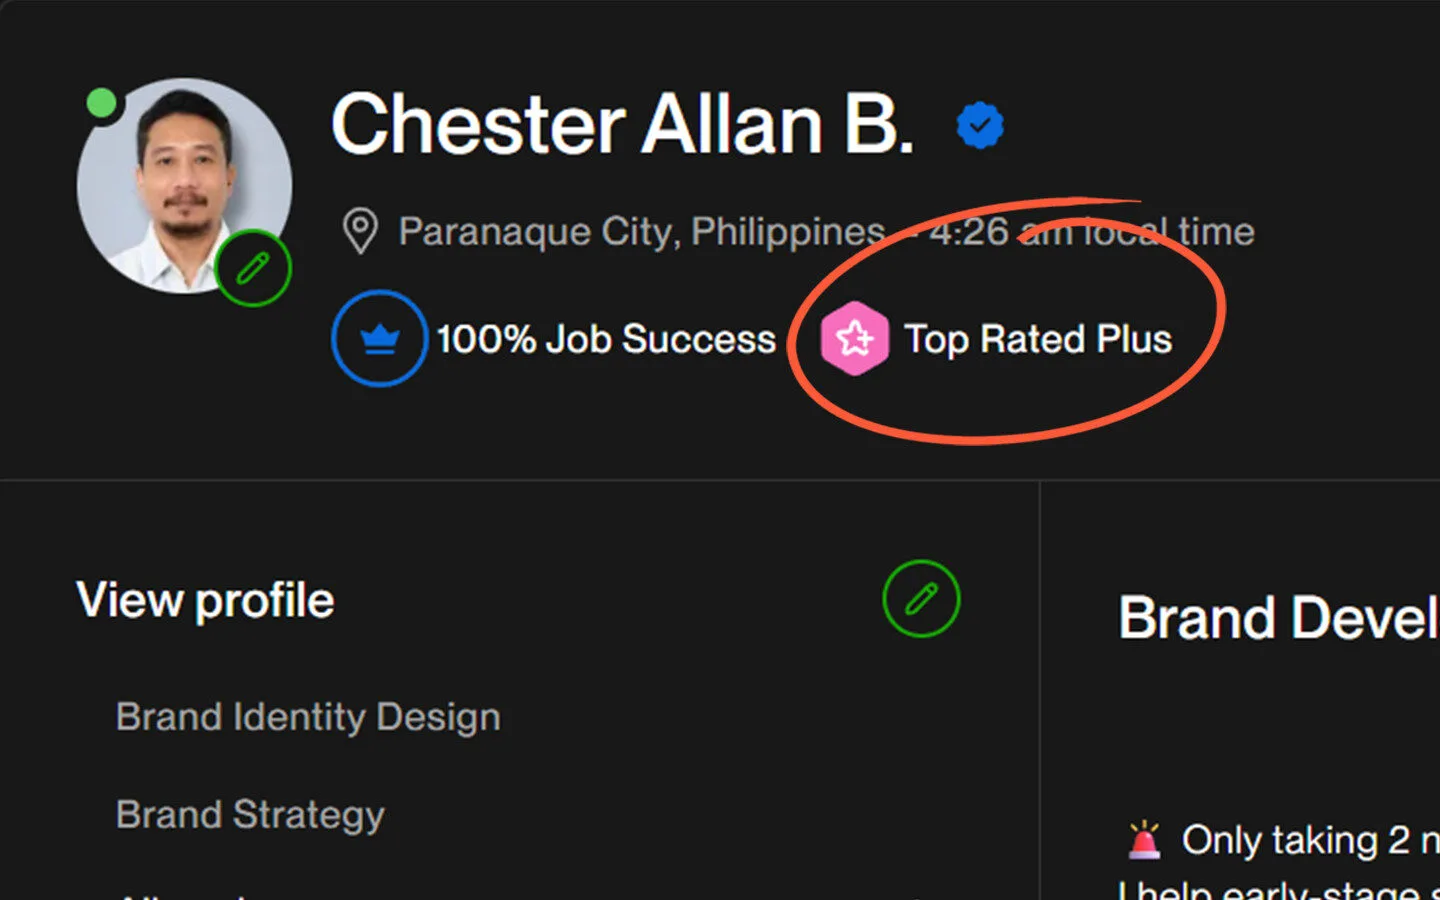Open the Brand Development card

tap(1278, 616)
